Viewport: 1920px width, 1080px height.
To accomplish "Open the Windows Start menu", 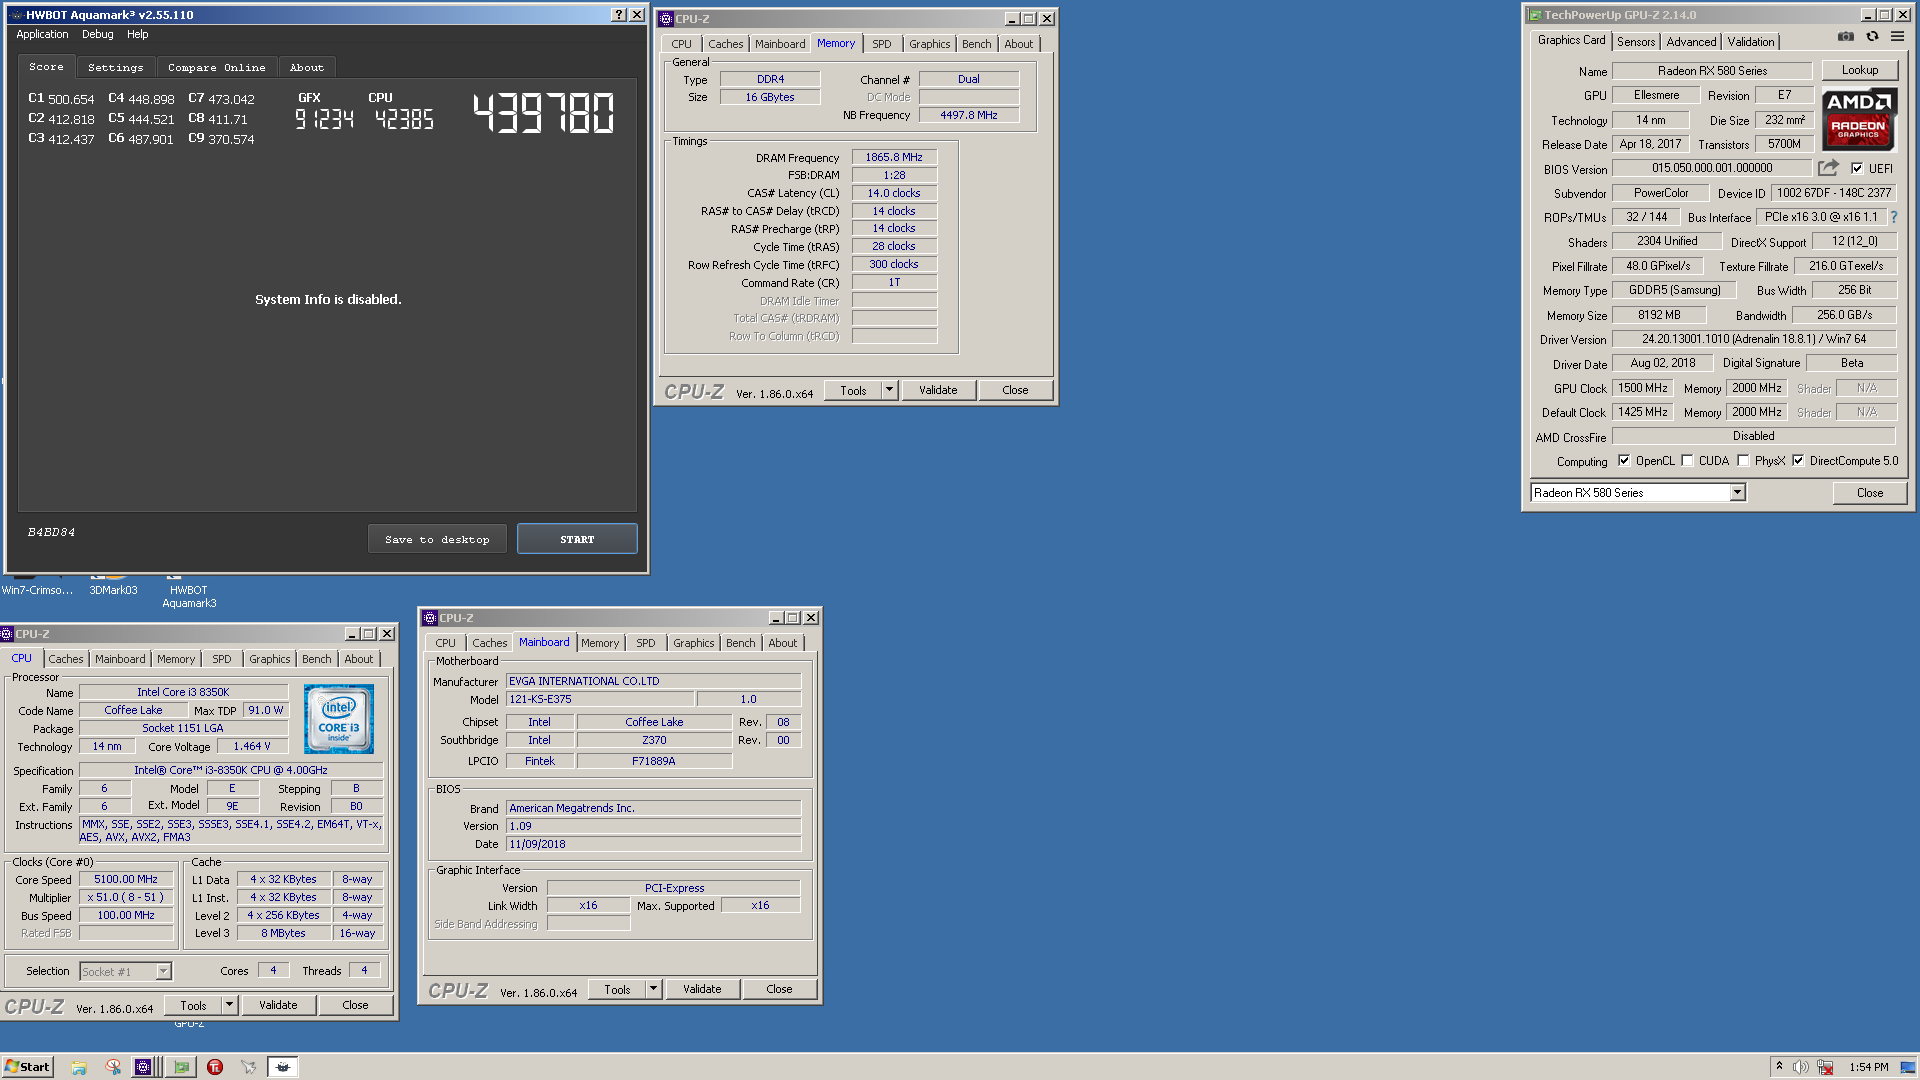I will point(27,1067).
